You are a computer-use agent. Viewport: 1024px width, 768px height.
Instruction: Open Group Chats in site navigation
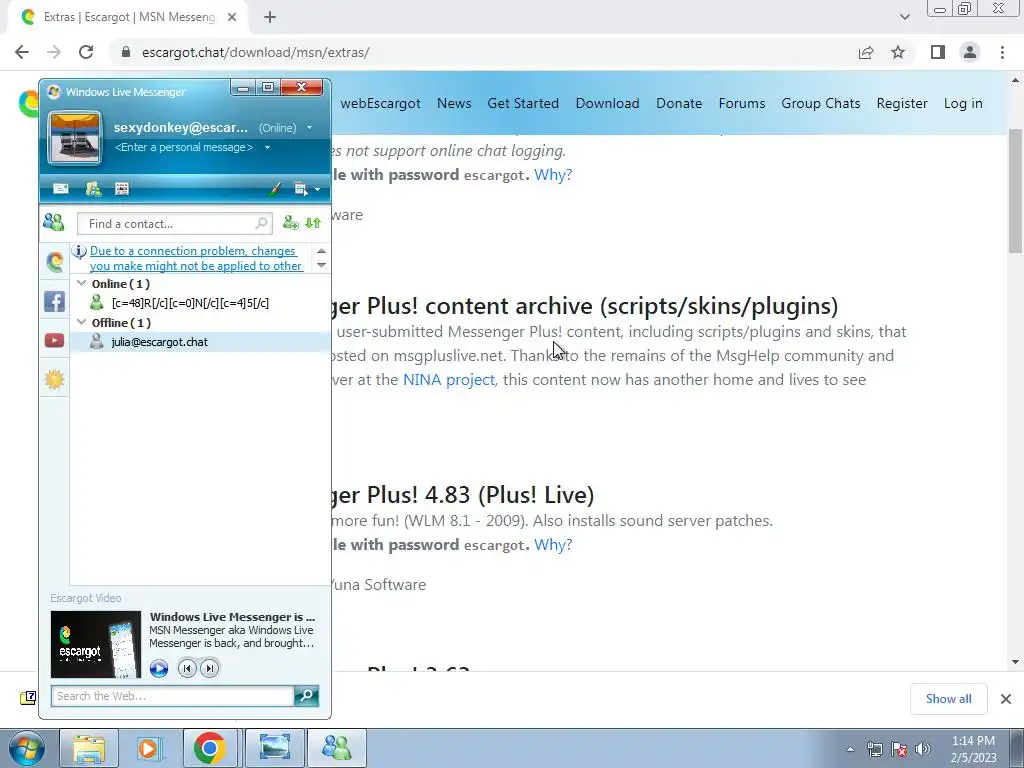click(821, 103)
